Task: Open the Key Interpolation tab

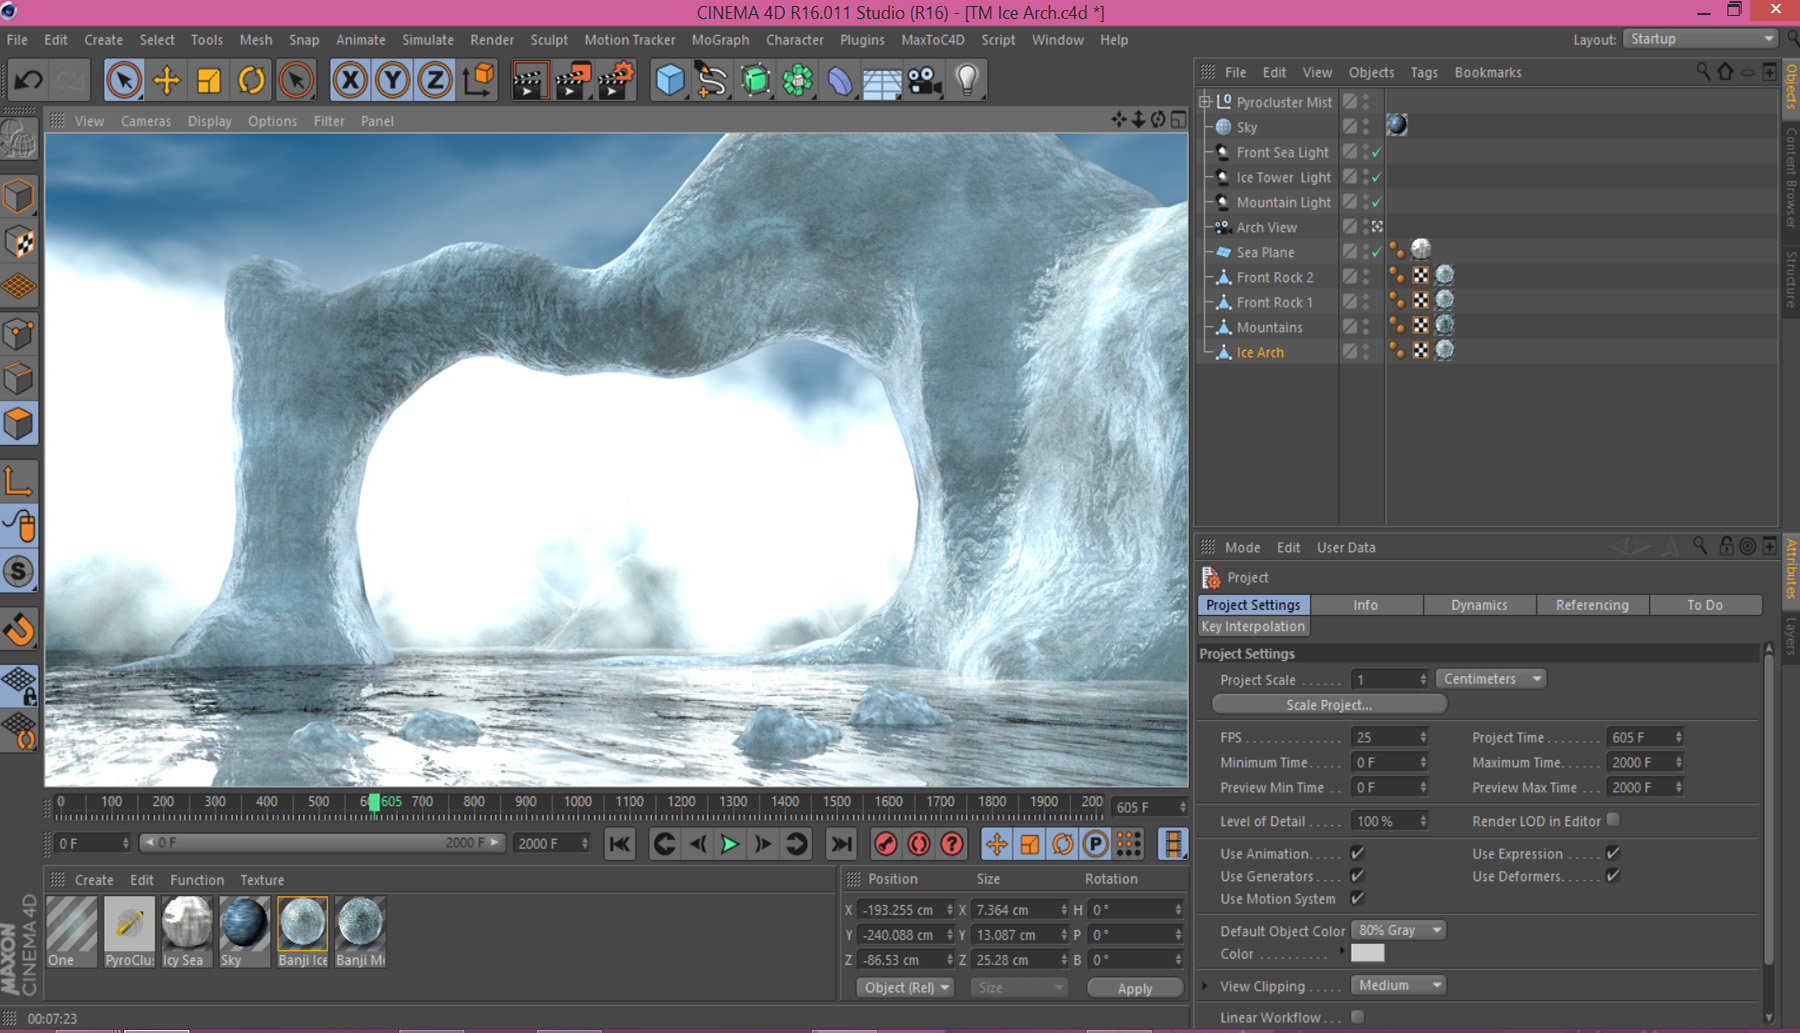Action: click(1253, 627)
